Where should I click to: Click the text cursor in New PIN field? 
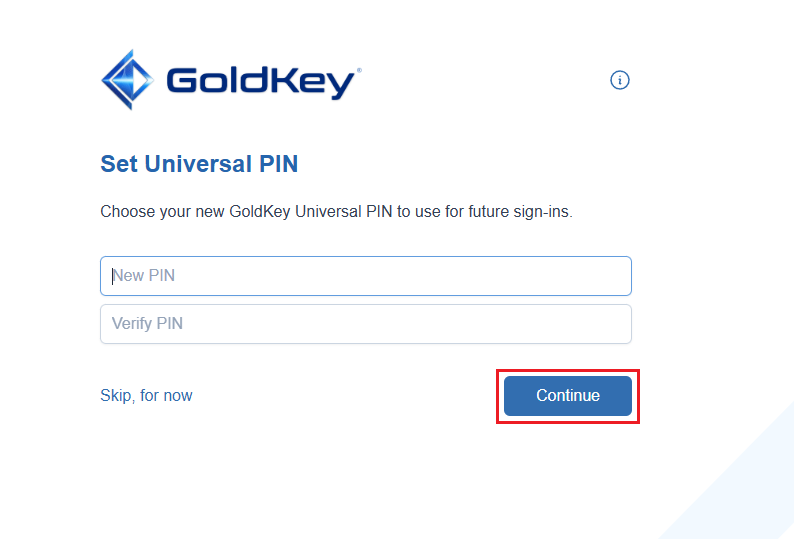point(112,276)
